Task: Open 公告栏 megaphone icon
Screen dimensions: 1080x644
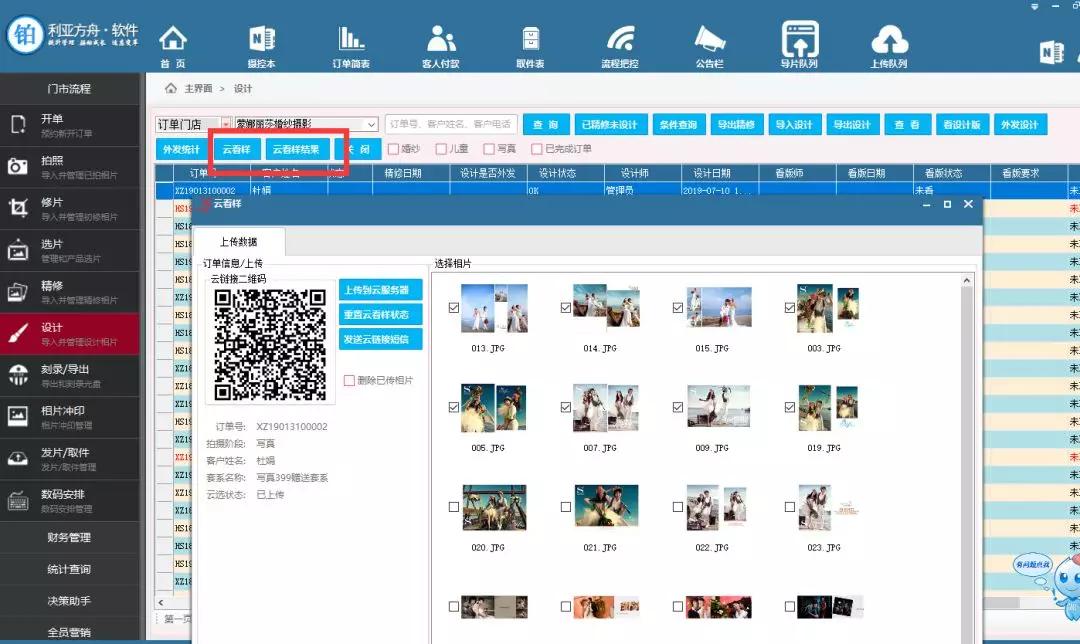Action: pyautogui.click(x=709, y=45)
